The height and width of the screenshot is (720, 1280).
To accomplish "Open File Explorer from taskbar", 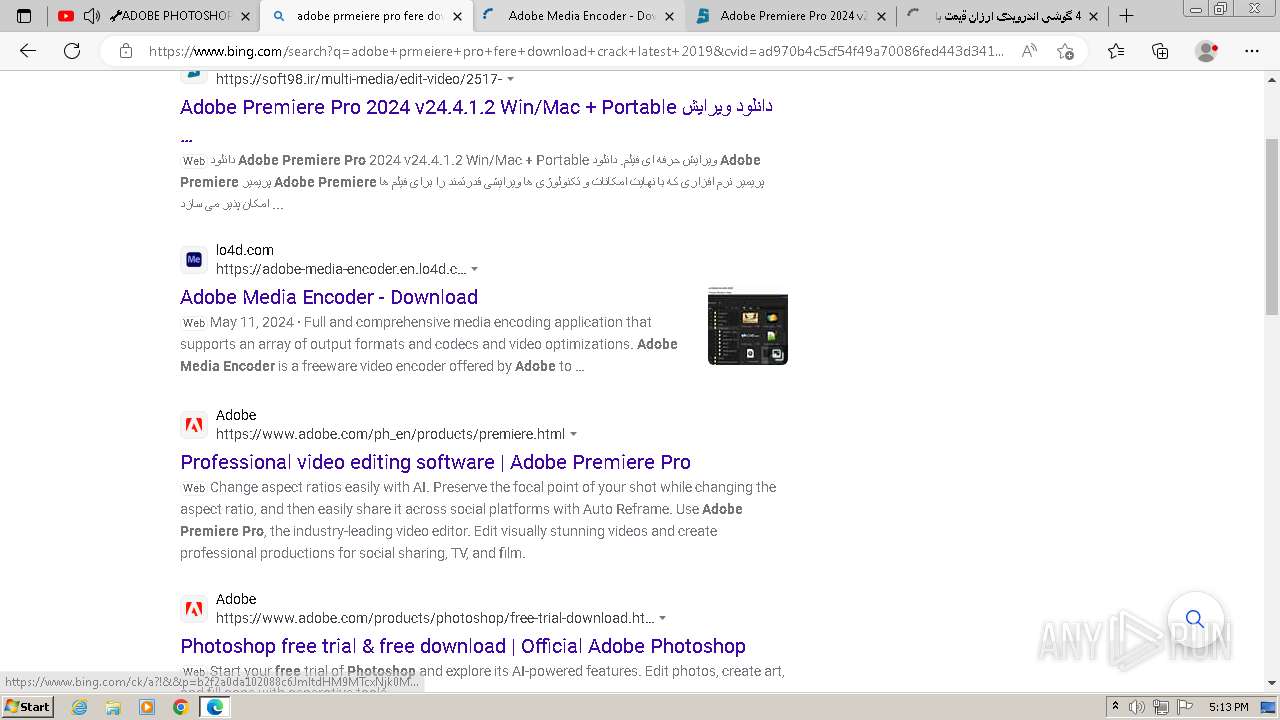I will [113, 707].
